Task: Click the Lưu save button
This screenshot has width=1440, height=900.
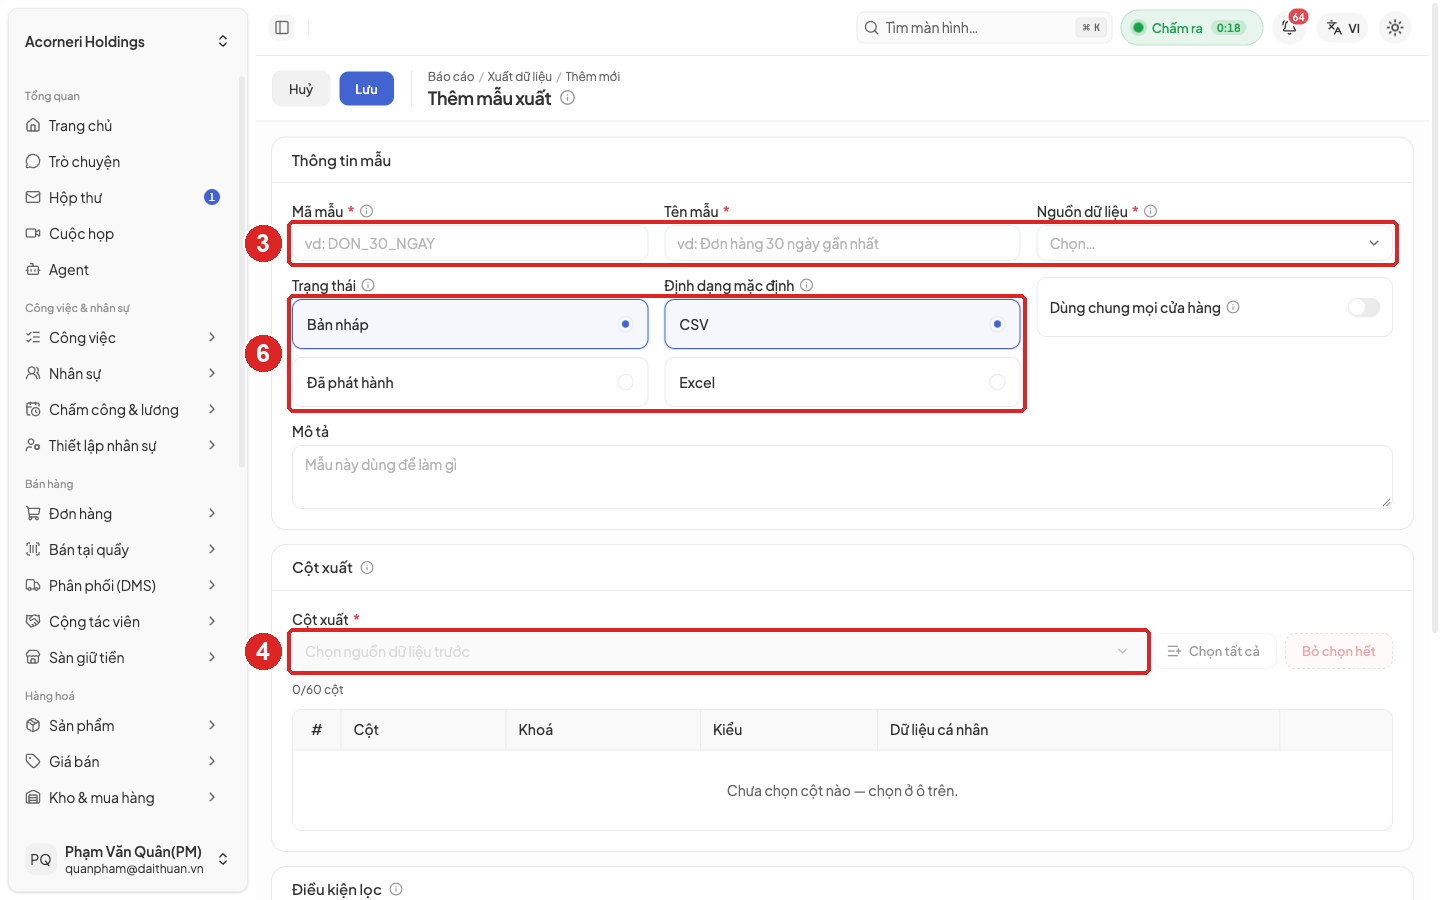Action: 366,89
